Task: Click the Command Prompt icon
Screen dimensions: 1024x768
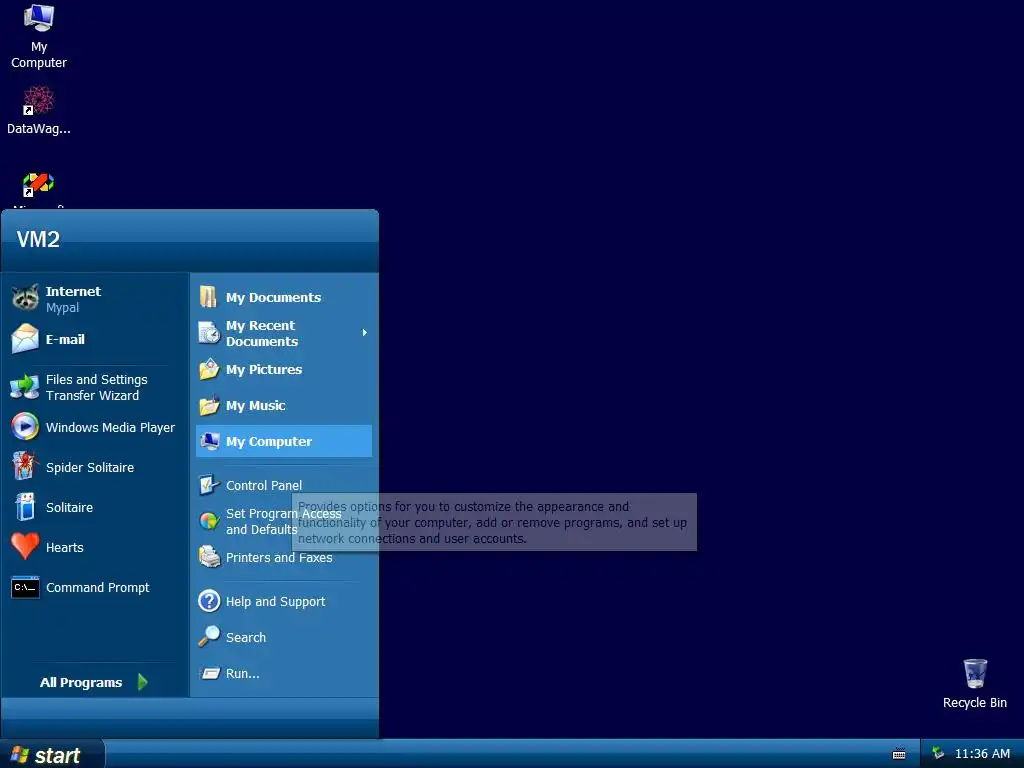Action: click(25, 587)
